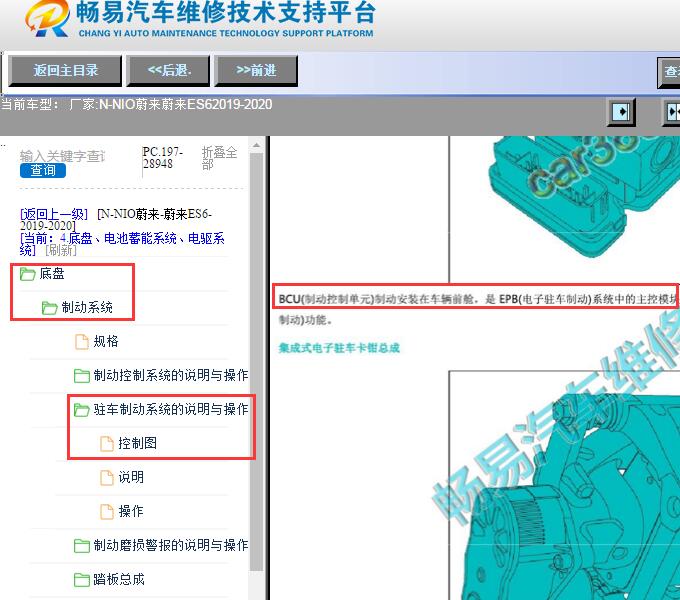The height and width of the screenshot is (600, 680).
Task: Select 驻车制动系统的说明与操作 label text
Action: [x=171, y=409]
